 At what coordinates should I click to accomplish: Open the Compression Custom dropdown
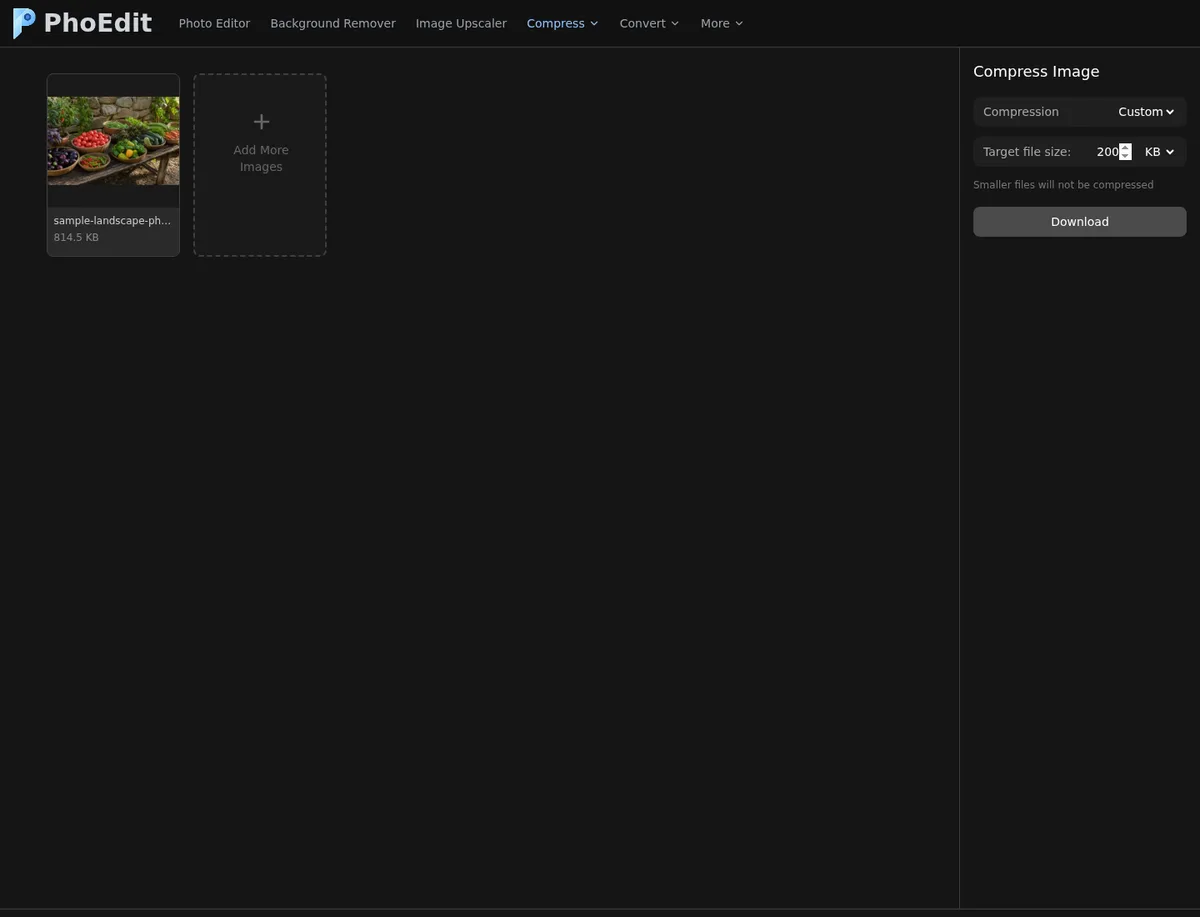[1146, 112]
